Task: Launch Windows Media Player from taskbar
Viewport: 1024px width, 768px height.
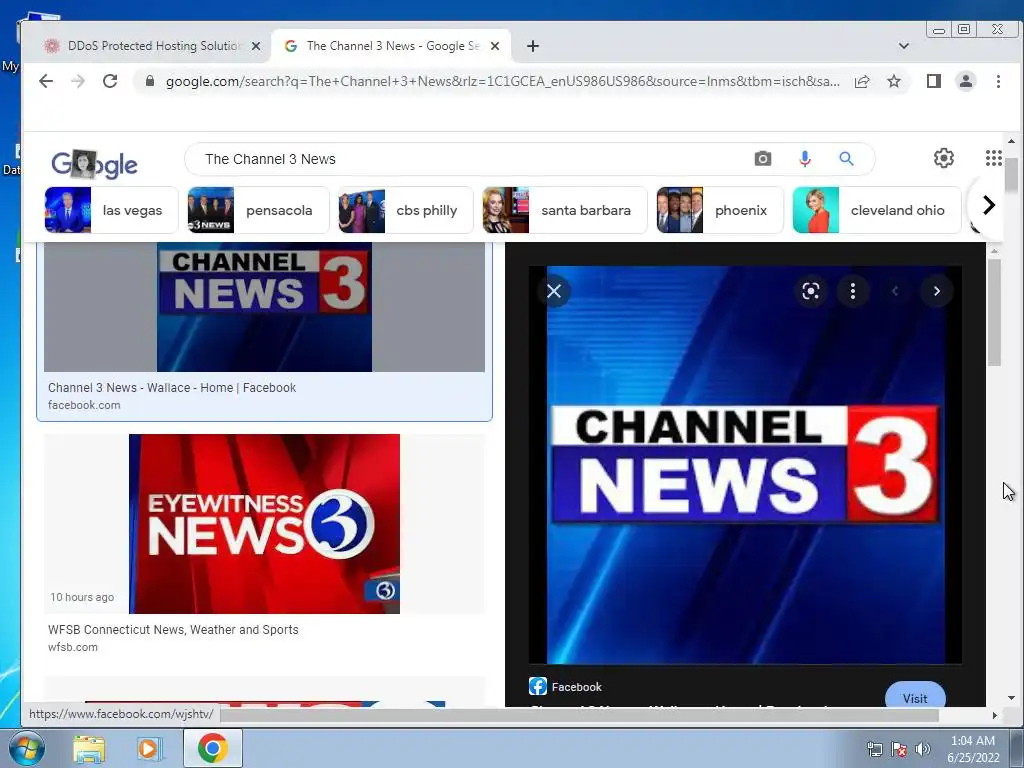Action: point(149,748)
